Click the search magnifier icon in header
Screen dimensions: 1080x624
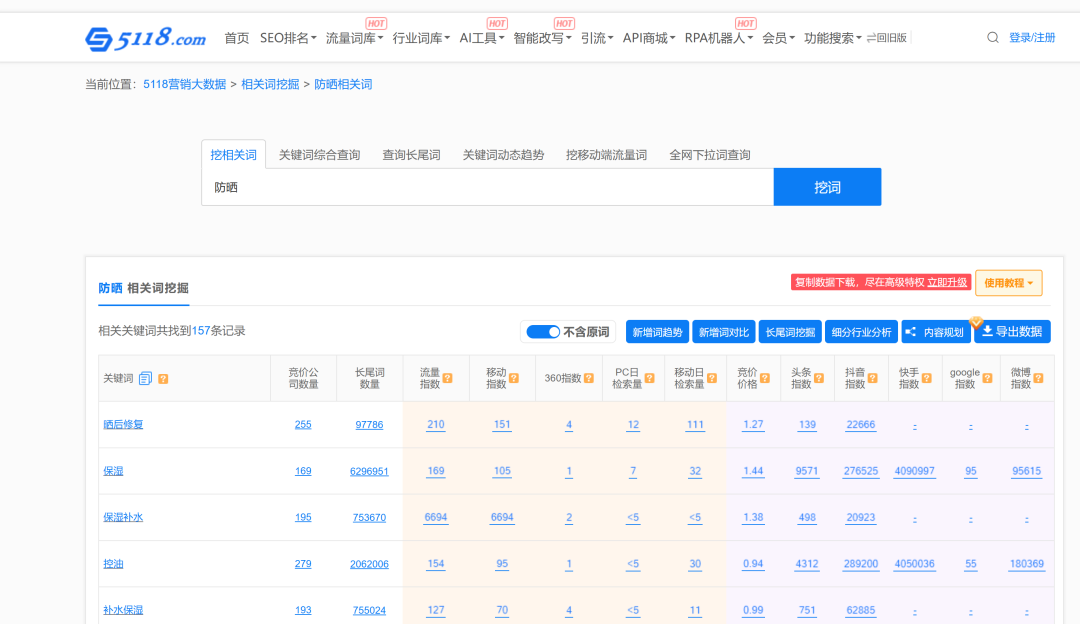(x=992, y=38)
